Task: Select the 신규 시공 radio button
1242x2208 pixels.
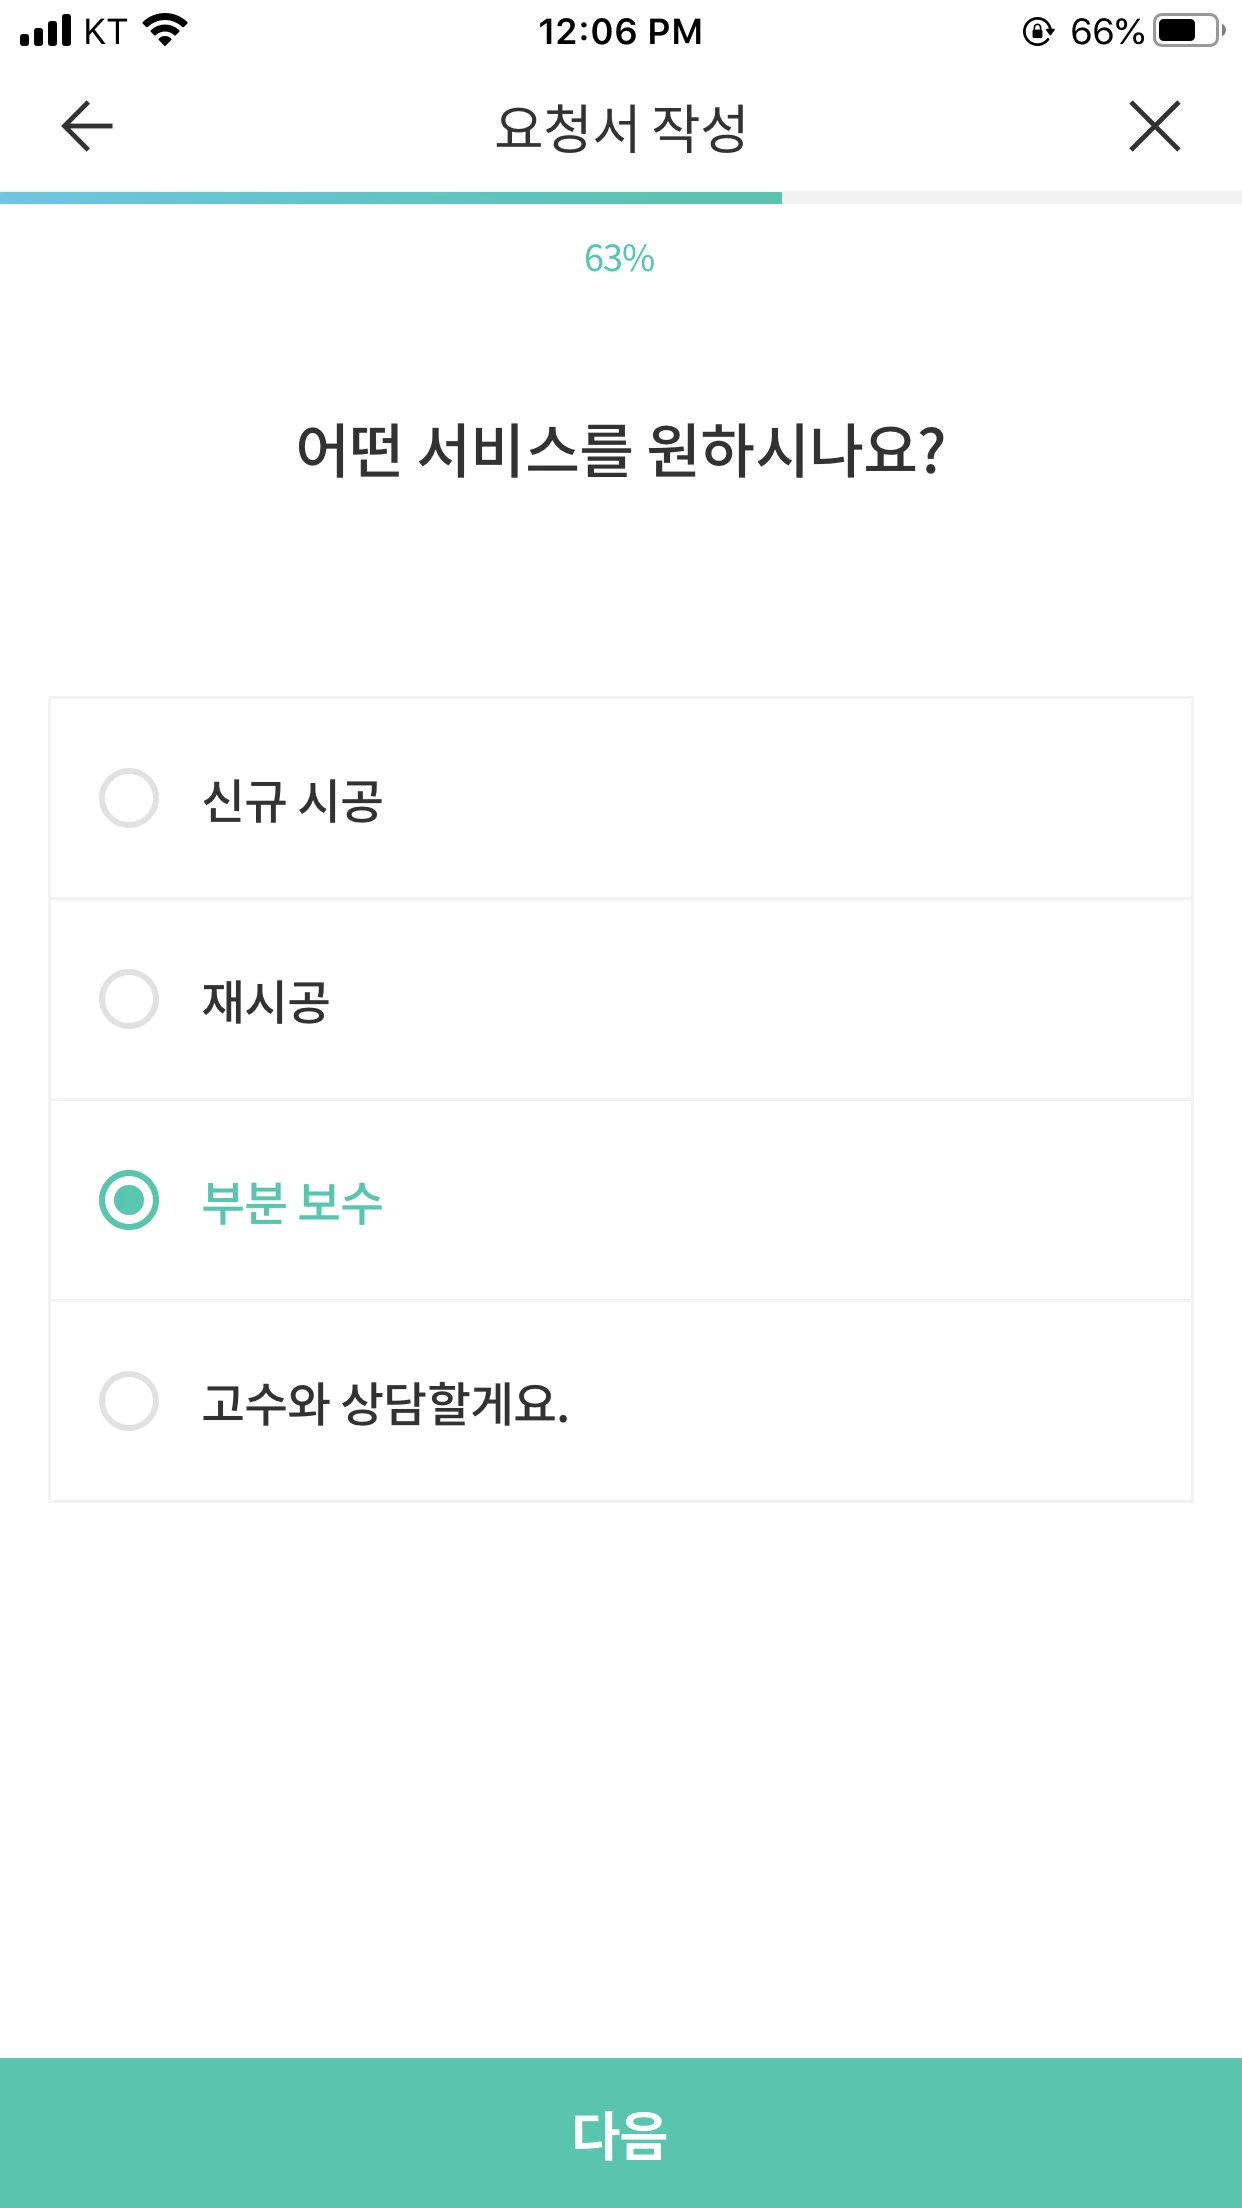Action: (x=129, y=798)
